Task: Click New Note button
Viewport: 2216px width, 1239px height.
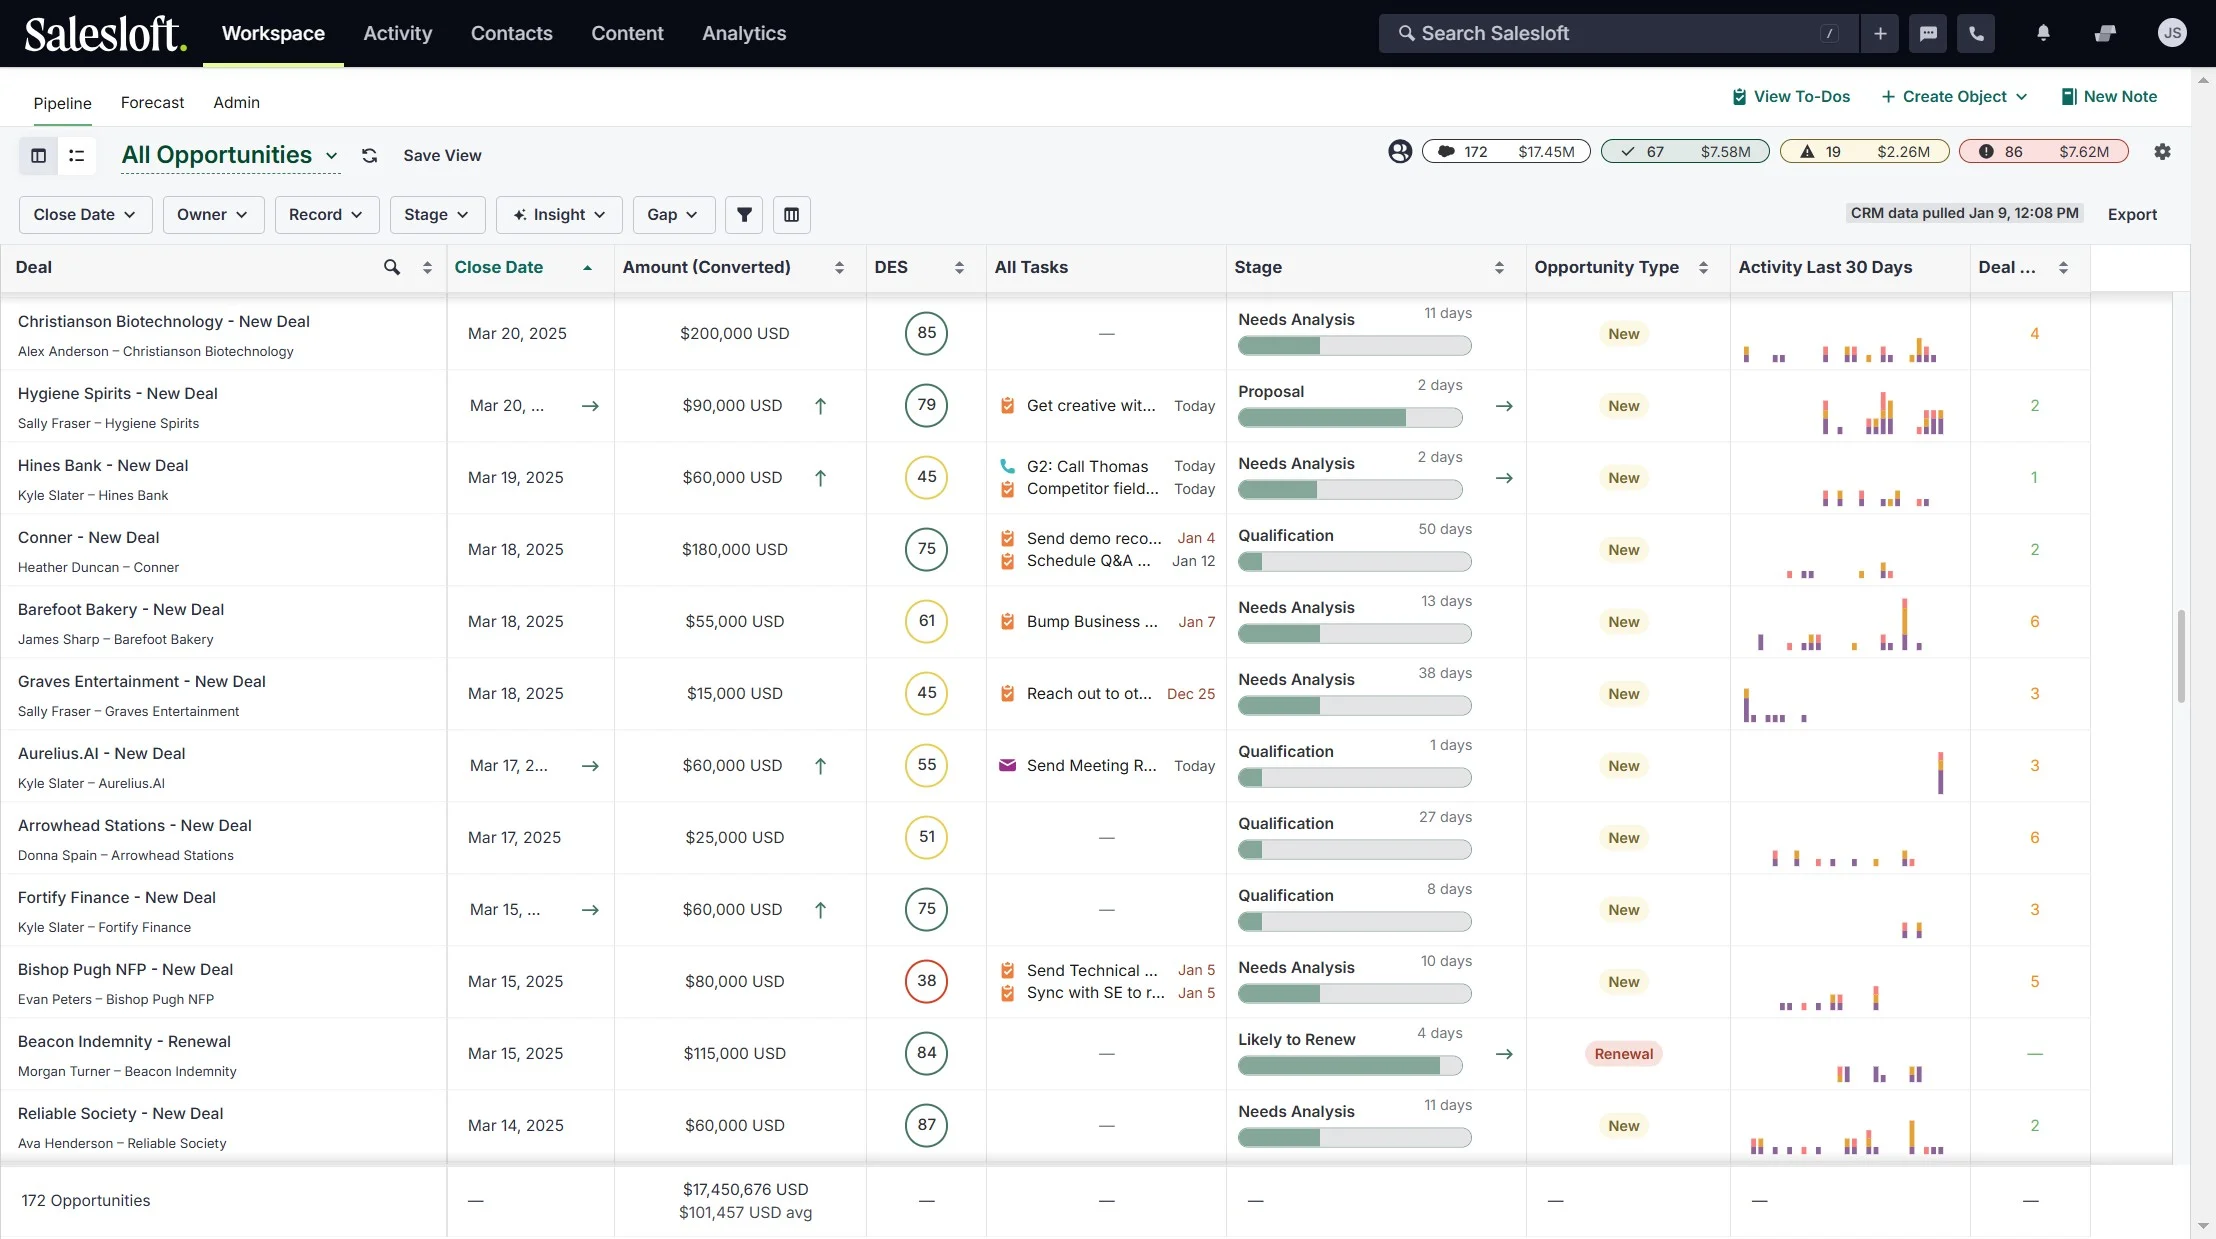Action: (x=2109, y=97)
